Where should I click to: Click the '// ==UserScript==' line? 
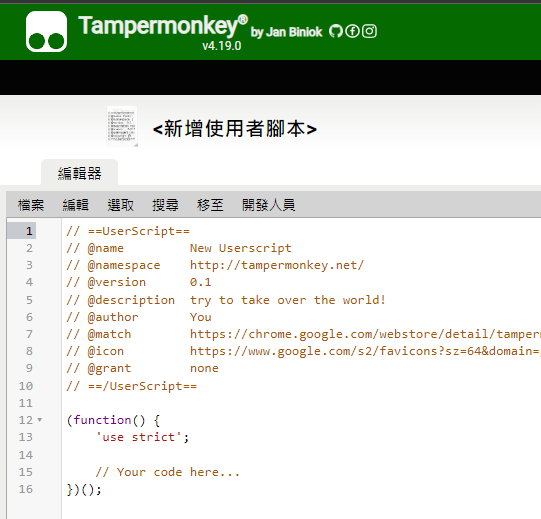tap(128, 231)
